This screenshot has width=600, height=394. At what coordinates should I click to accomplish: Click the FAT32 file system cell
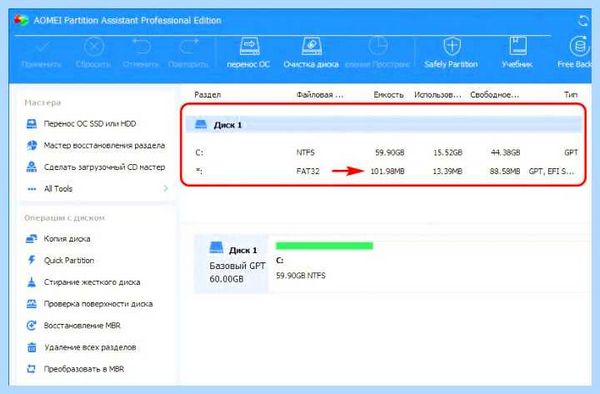(308, 171)
